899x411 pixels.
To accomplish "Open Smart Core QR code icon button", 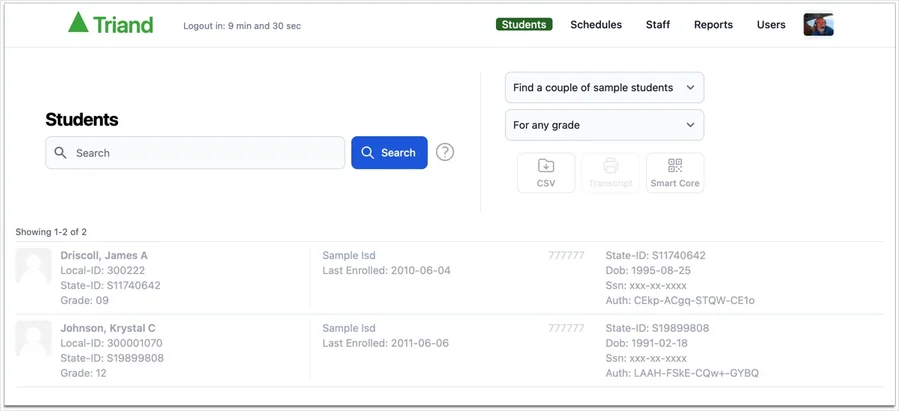I will point(675,173).
